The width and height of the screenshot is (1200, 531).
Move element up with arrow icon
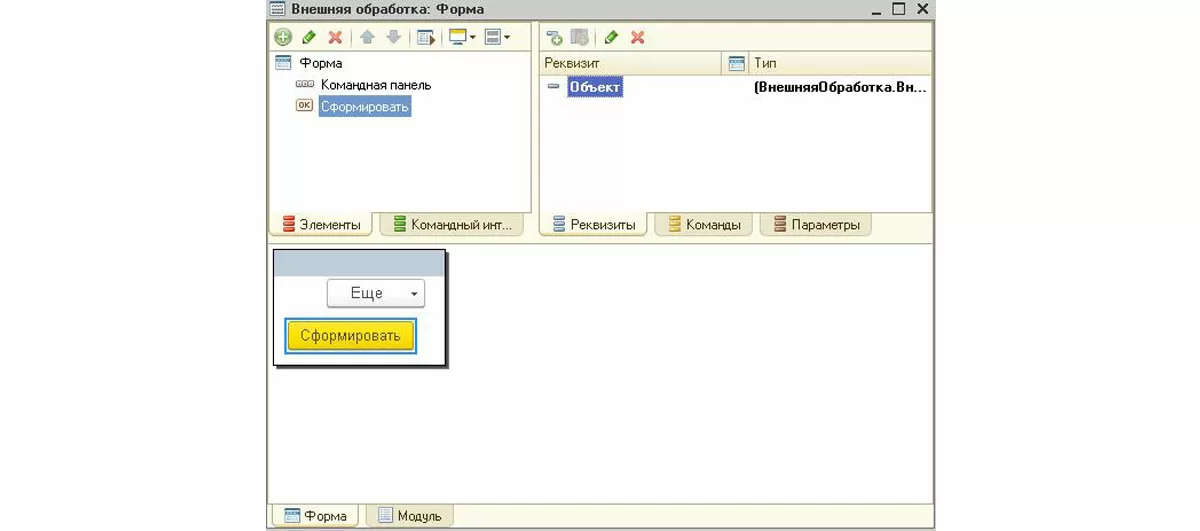pyautogui.click(x=368, y=37)
